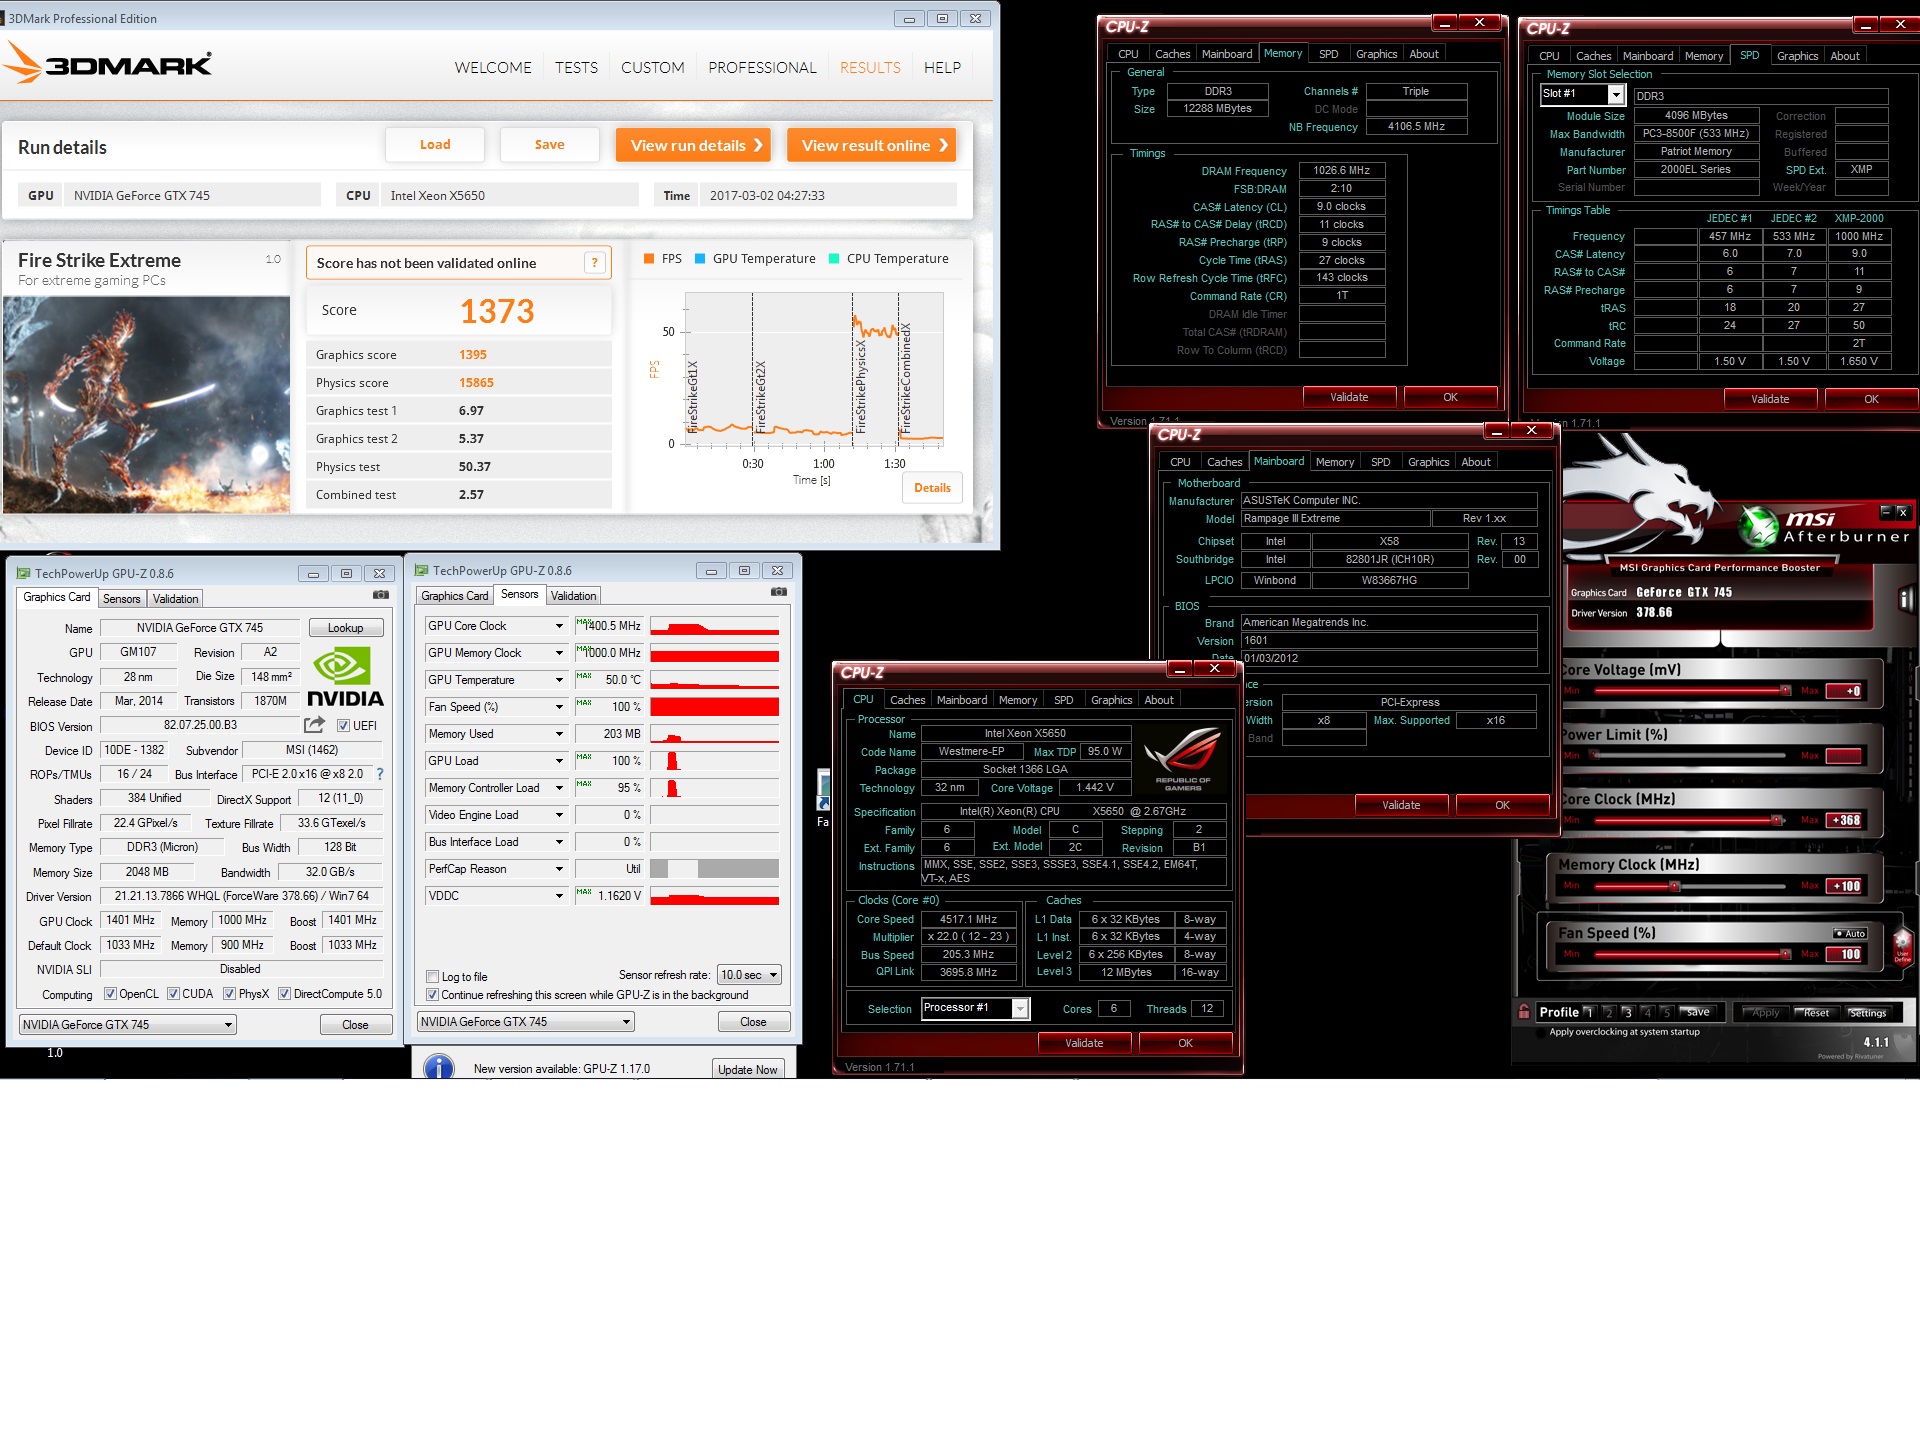Click arrow on View result online button
Image resolution: width=1920 pixels, height=1430 pixels.
[943, 145]
